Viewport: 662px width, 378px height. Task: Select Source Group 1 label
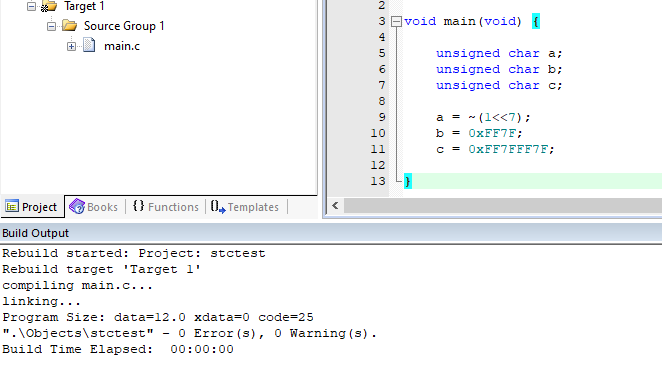(124, 26)
